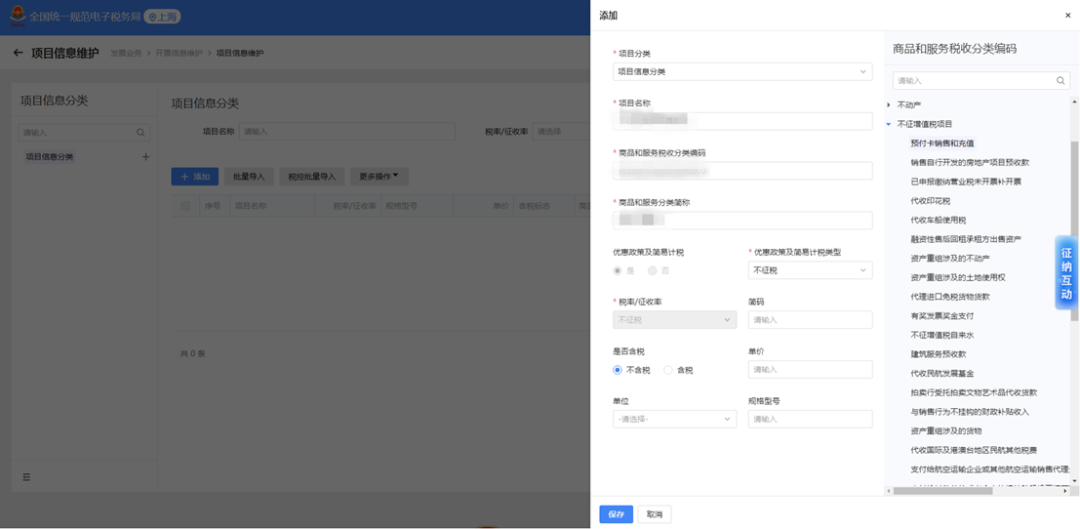Screen dimensions: 1080x529
Task: Open the 更多操作 menu
Action: [380, 176]
